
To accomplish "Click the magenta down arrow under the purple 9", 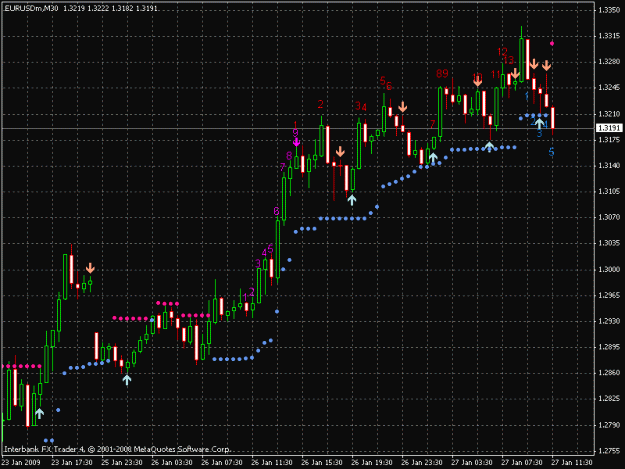I will [x=296, y=142].
